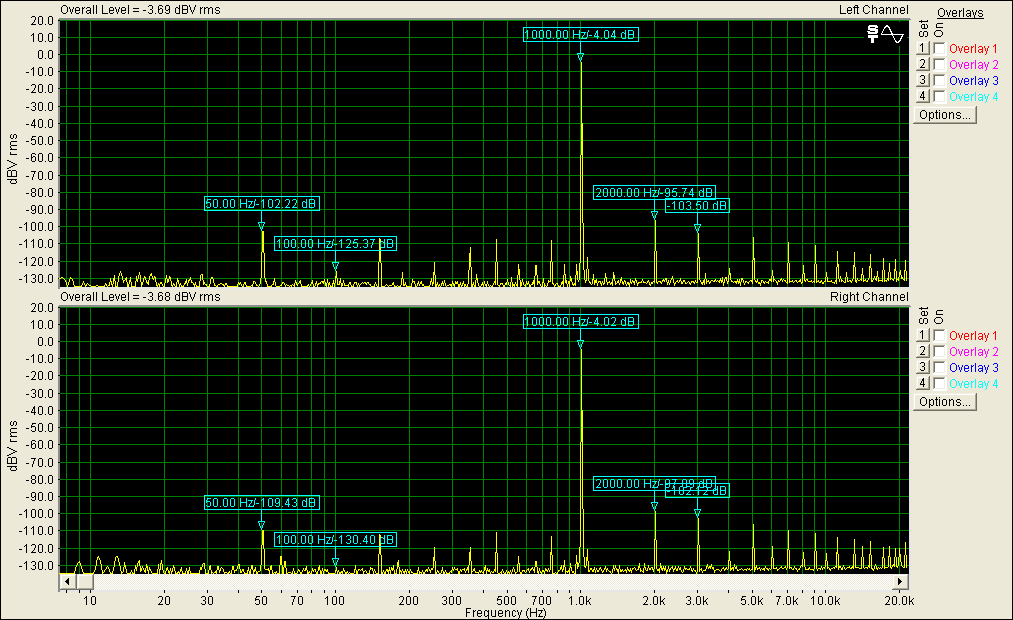Open the Right Channel Options... dialog
The height and width of the screenshot is (620, 1013).
[x=945, y=402]
